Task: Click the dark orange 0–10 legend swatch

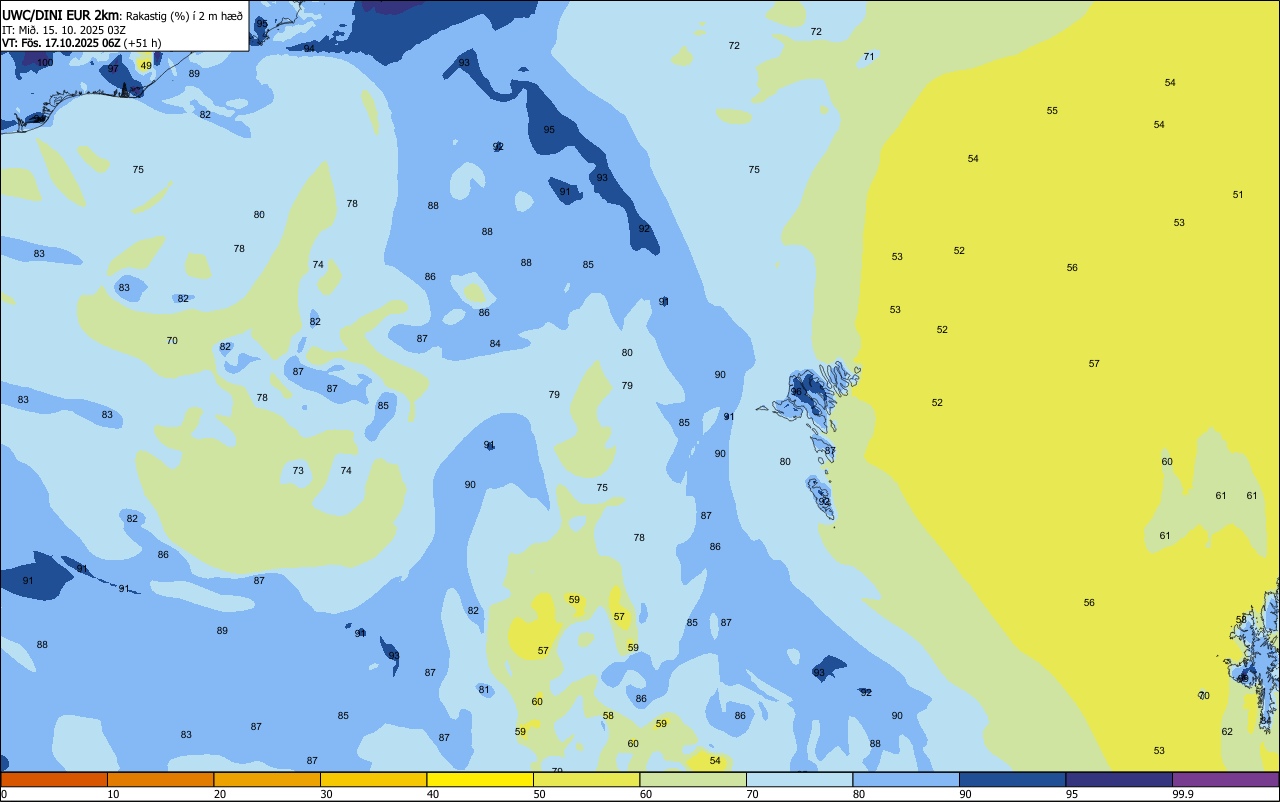Action: [x=54, y=779]
